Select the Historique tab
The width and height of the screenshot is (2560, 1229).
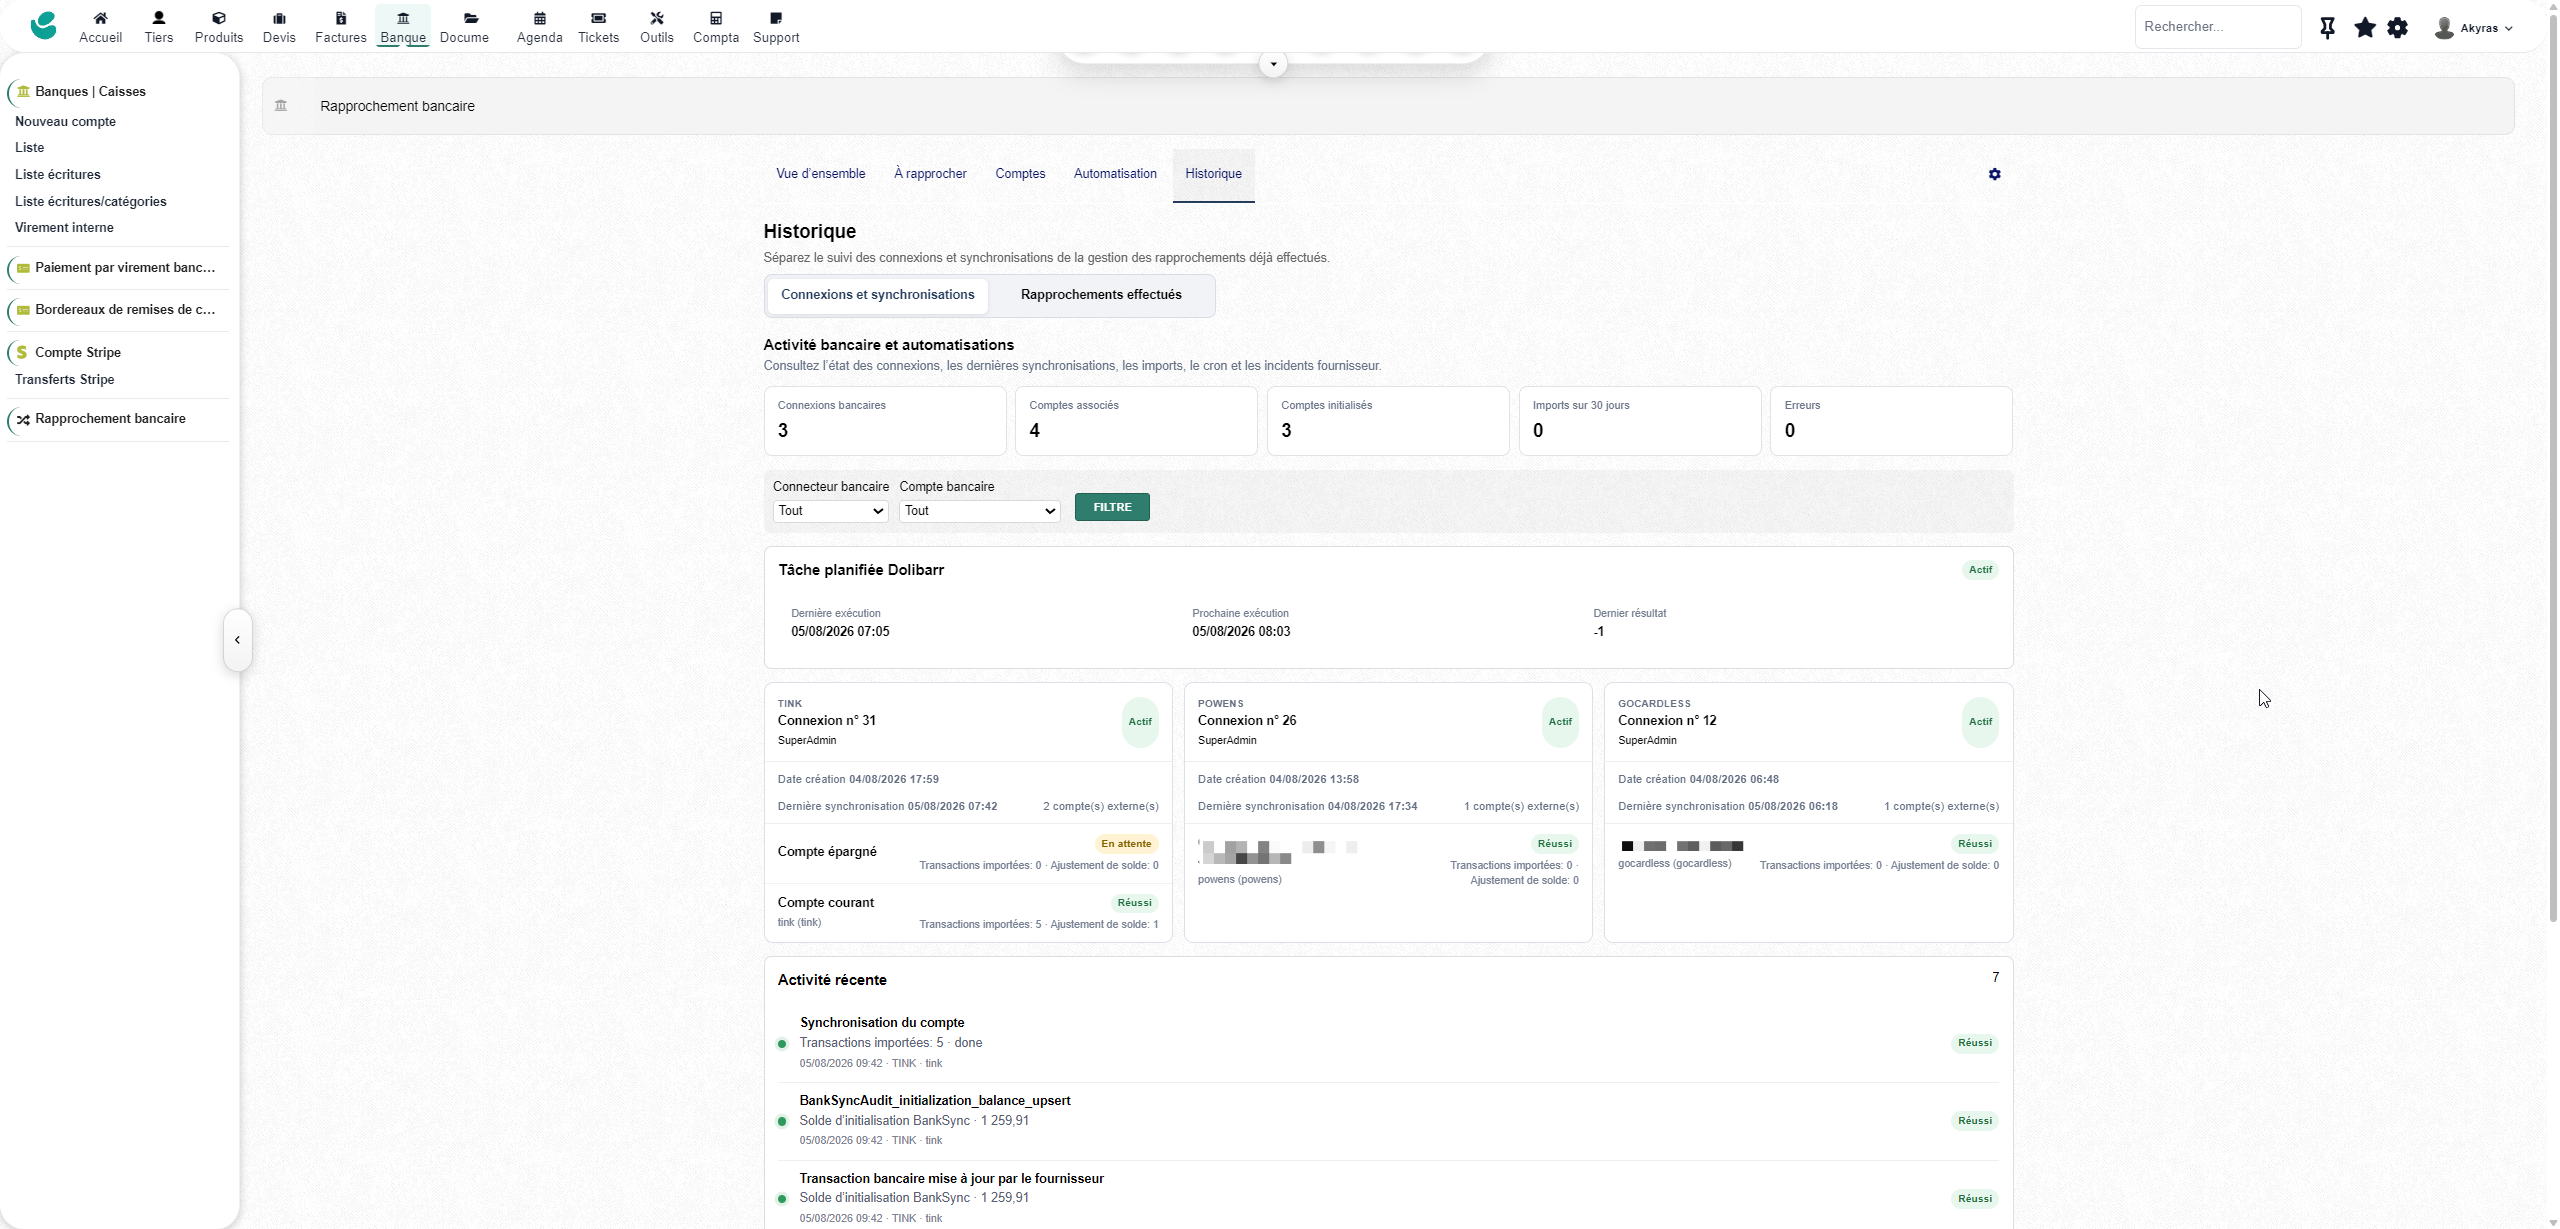1213,174
